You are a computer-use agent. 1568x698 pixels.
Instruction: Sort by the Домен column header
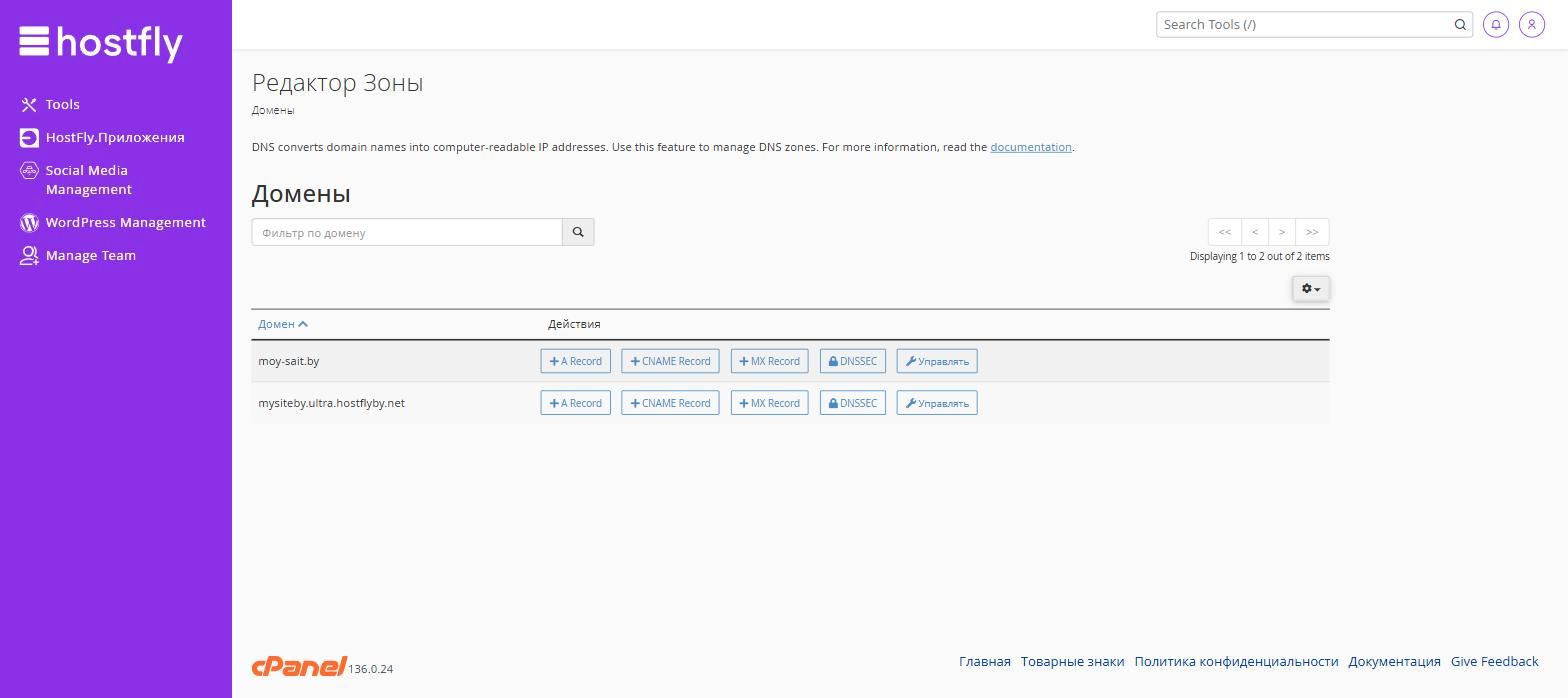click(283, 324)
